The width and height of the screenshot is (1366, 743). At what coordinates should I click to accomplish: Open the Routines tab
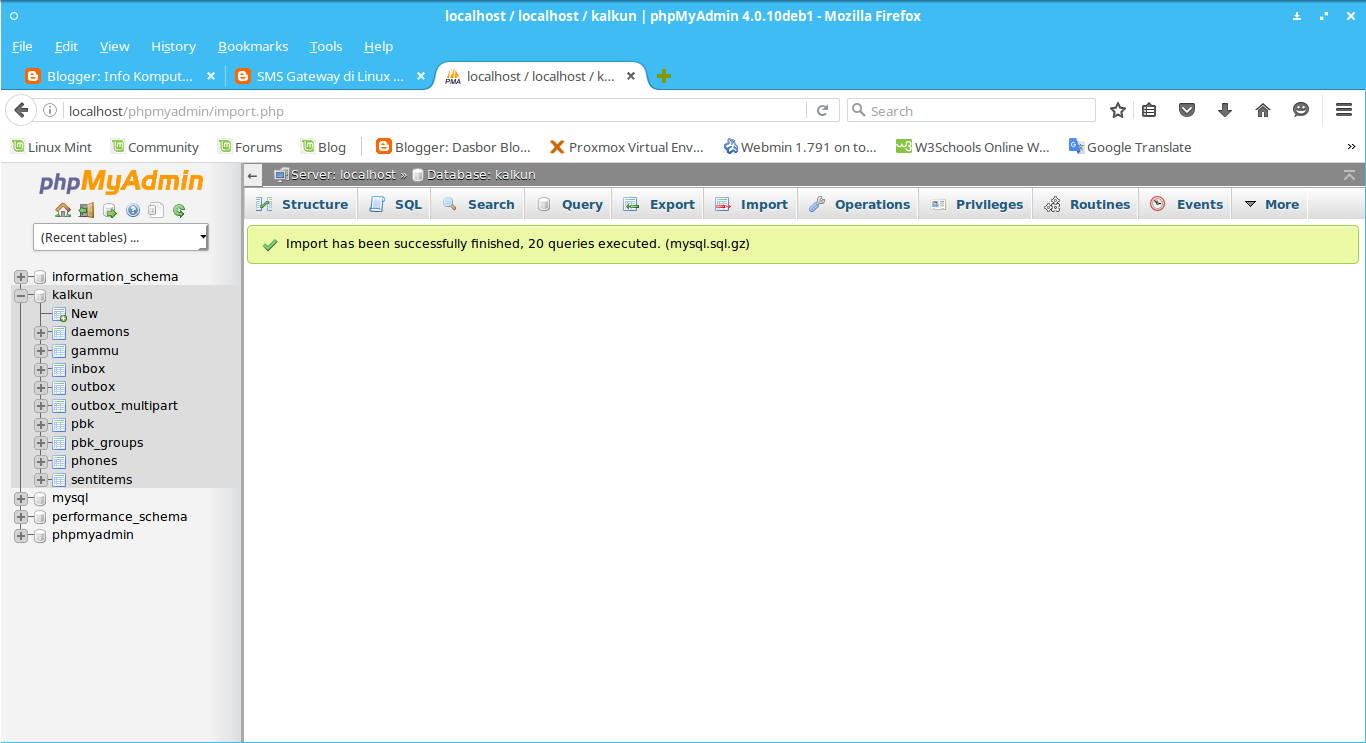(1087, 204)
